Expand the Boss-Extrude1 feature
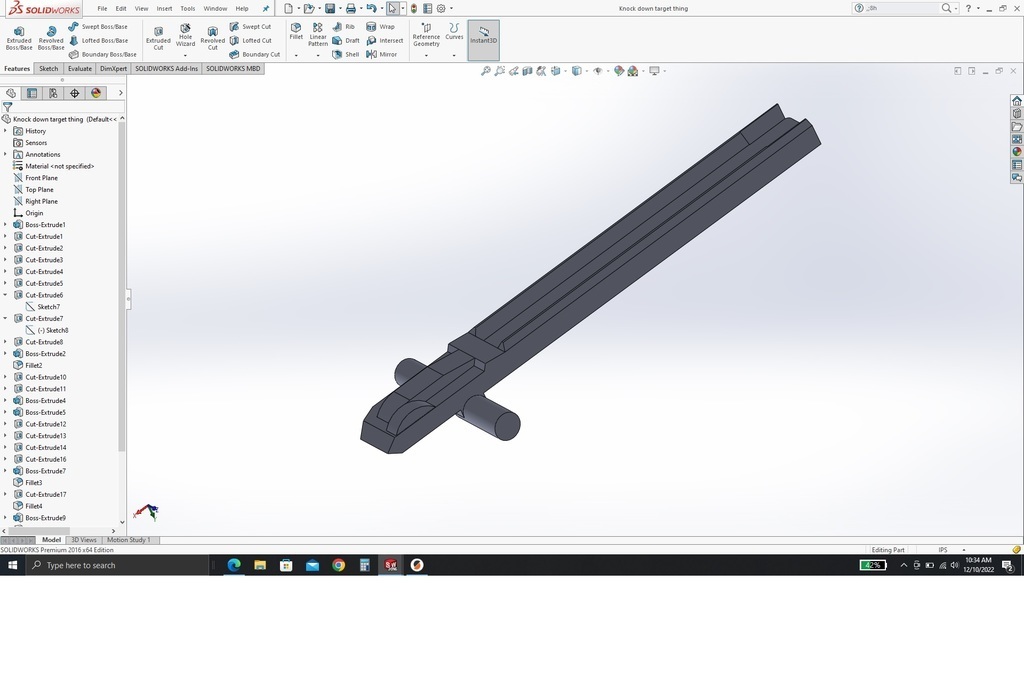This screenshot has width=1024, height=678. 6,225
